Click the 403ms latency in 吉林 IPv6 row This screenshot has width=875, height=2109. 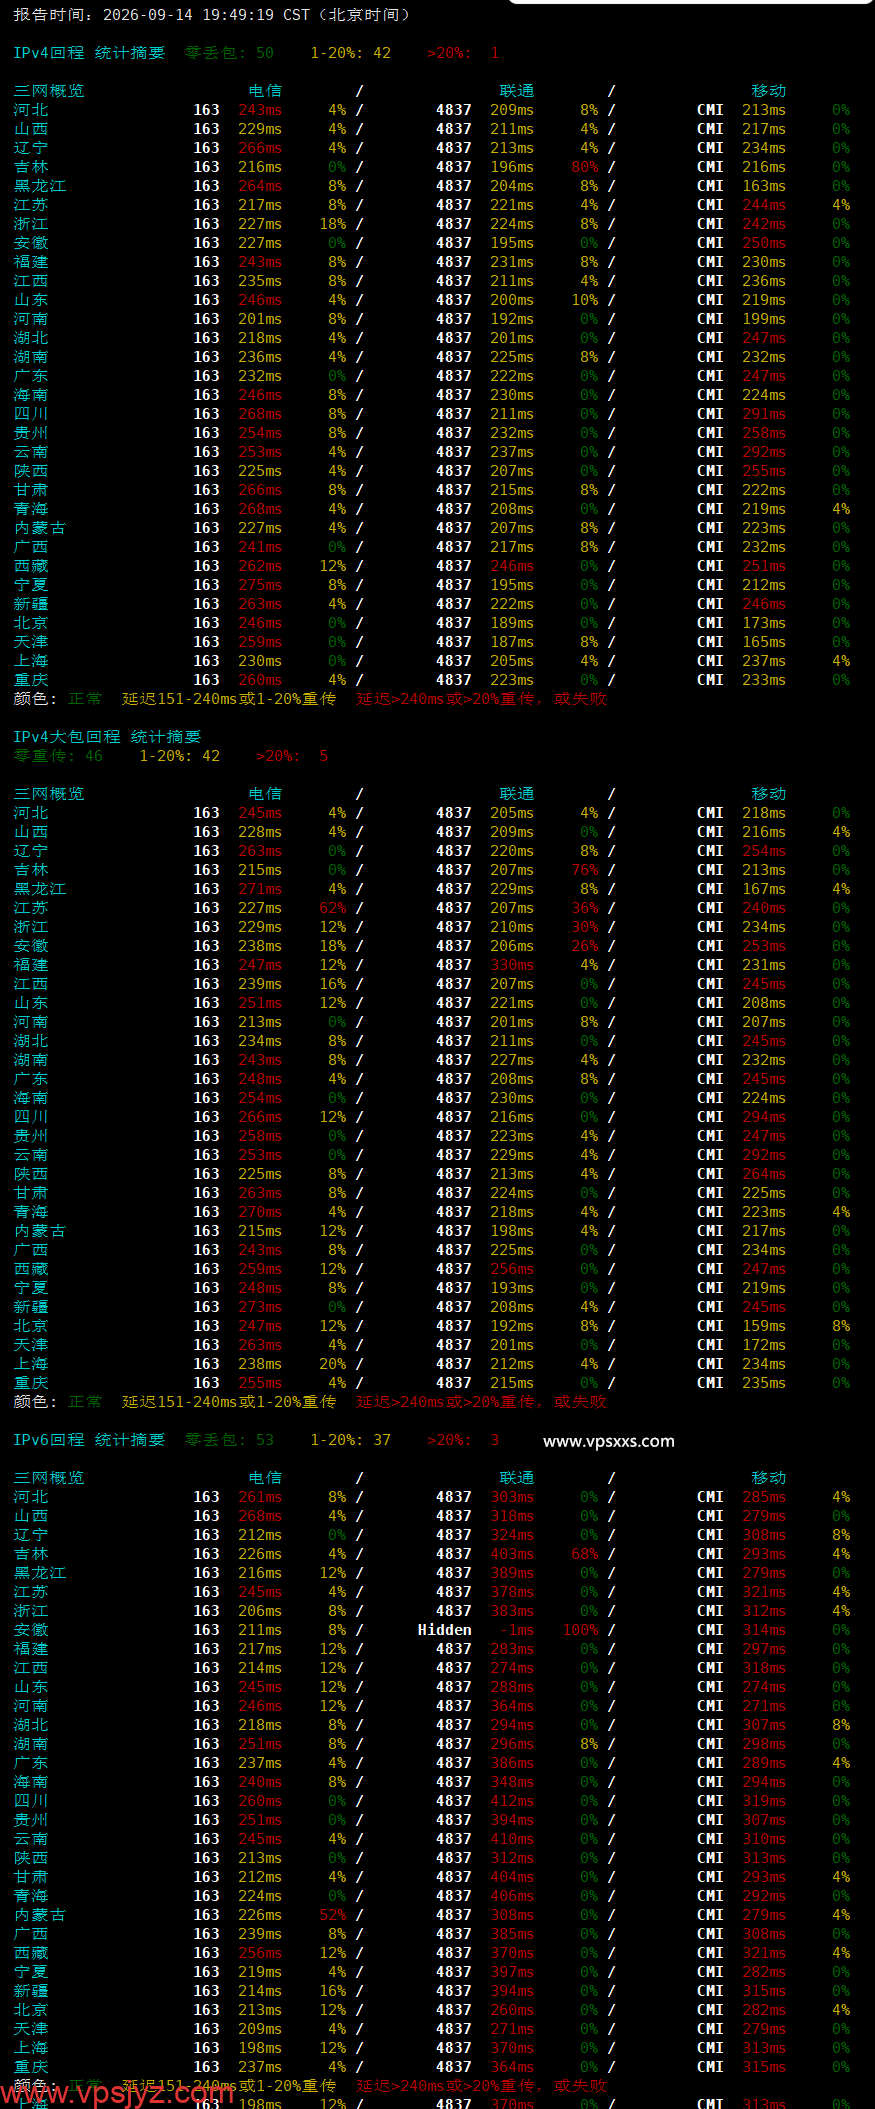click(x=512, y=1554)
